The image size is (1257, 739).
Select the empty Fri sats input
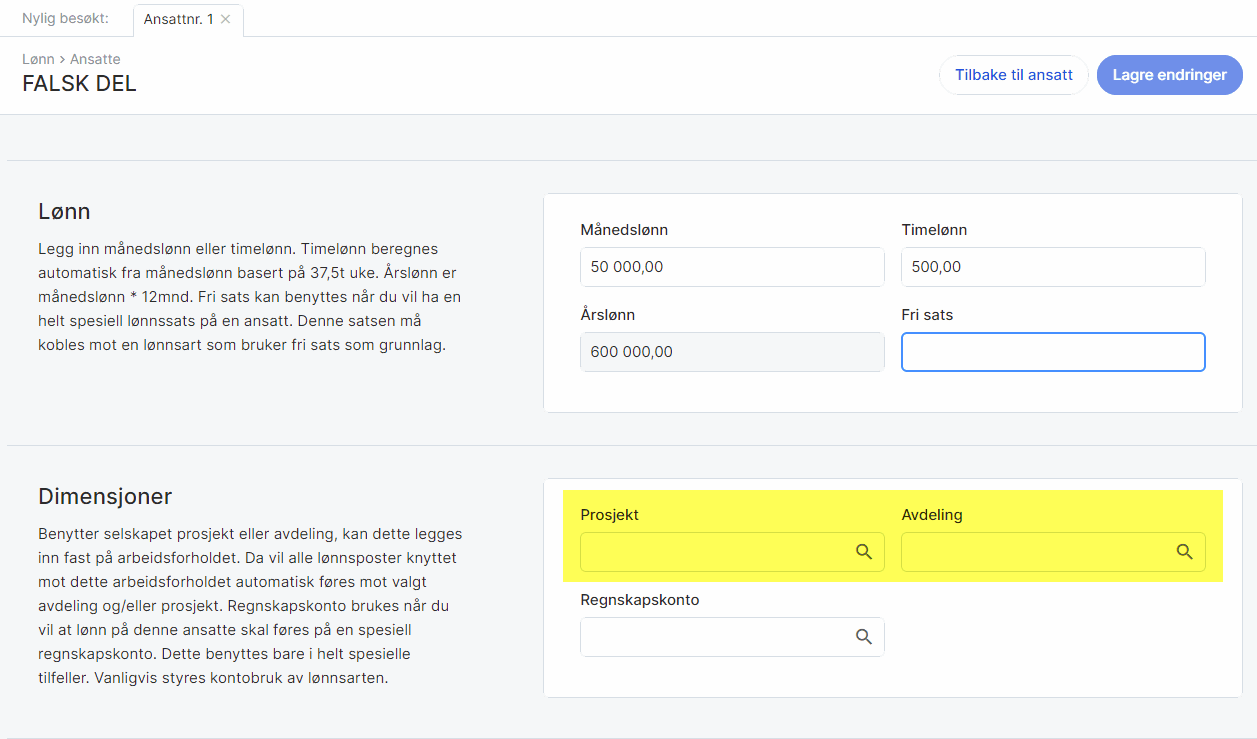(x=1052, y=352)
